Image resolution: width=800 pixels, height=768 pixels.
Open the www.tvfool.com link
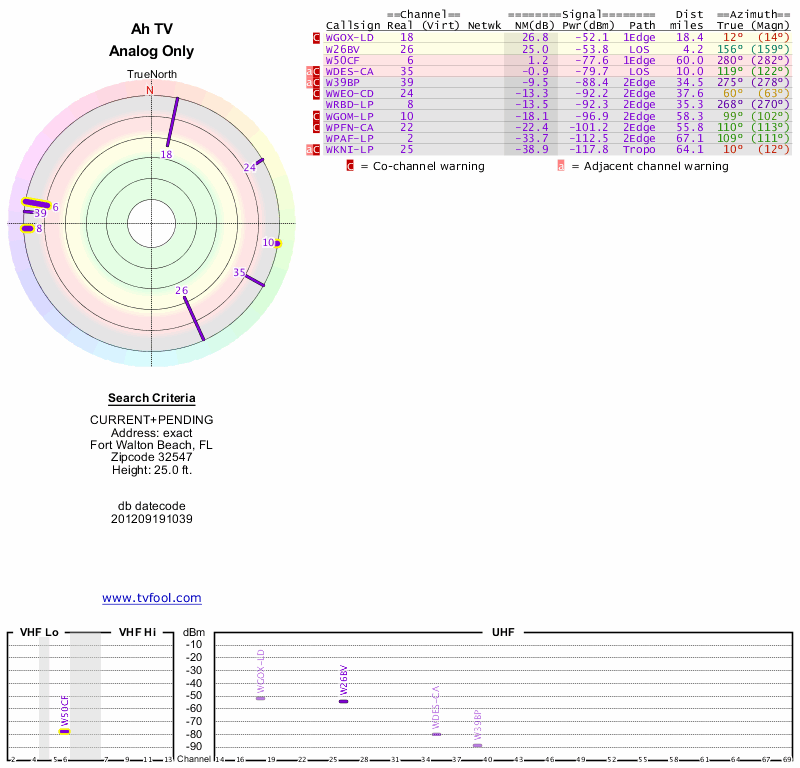click(151, 598)
